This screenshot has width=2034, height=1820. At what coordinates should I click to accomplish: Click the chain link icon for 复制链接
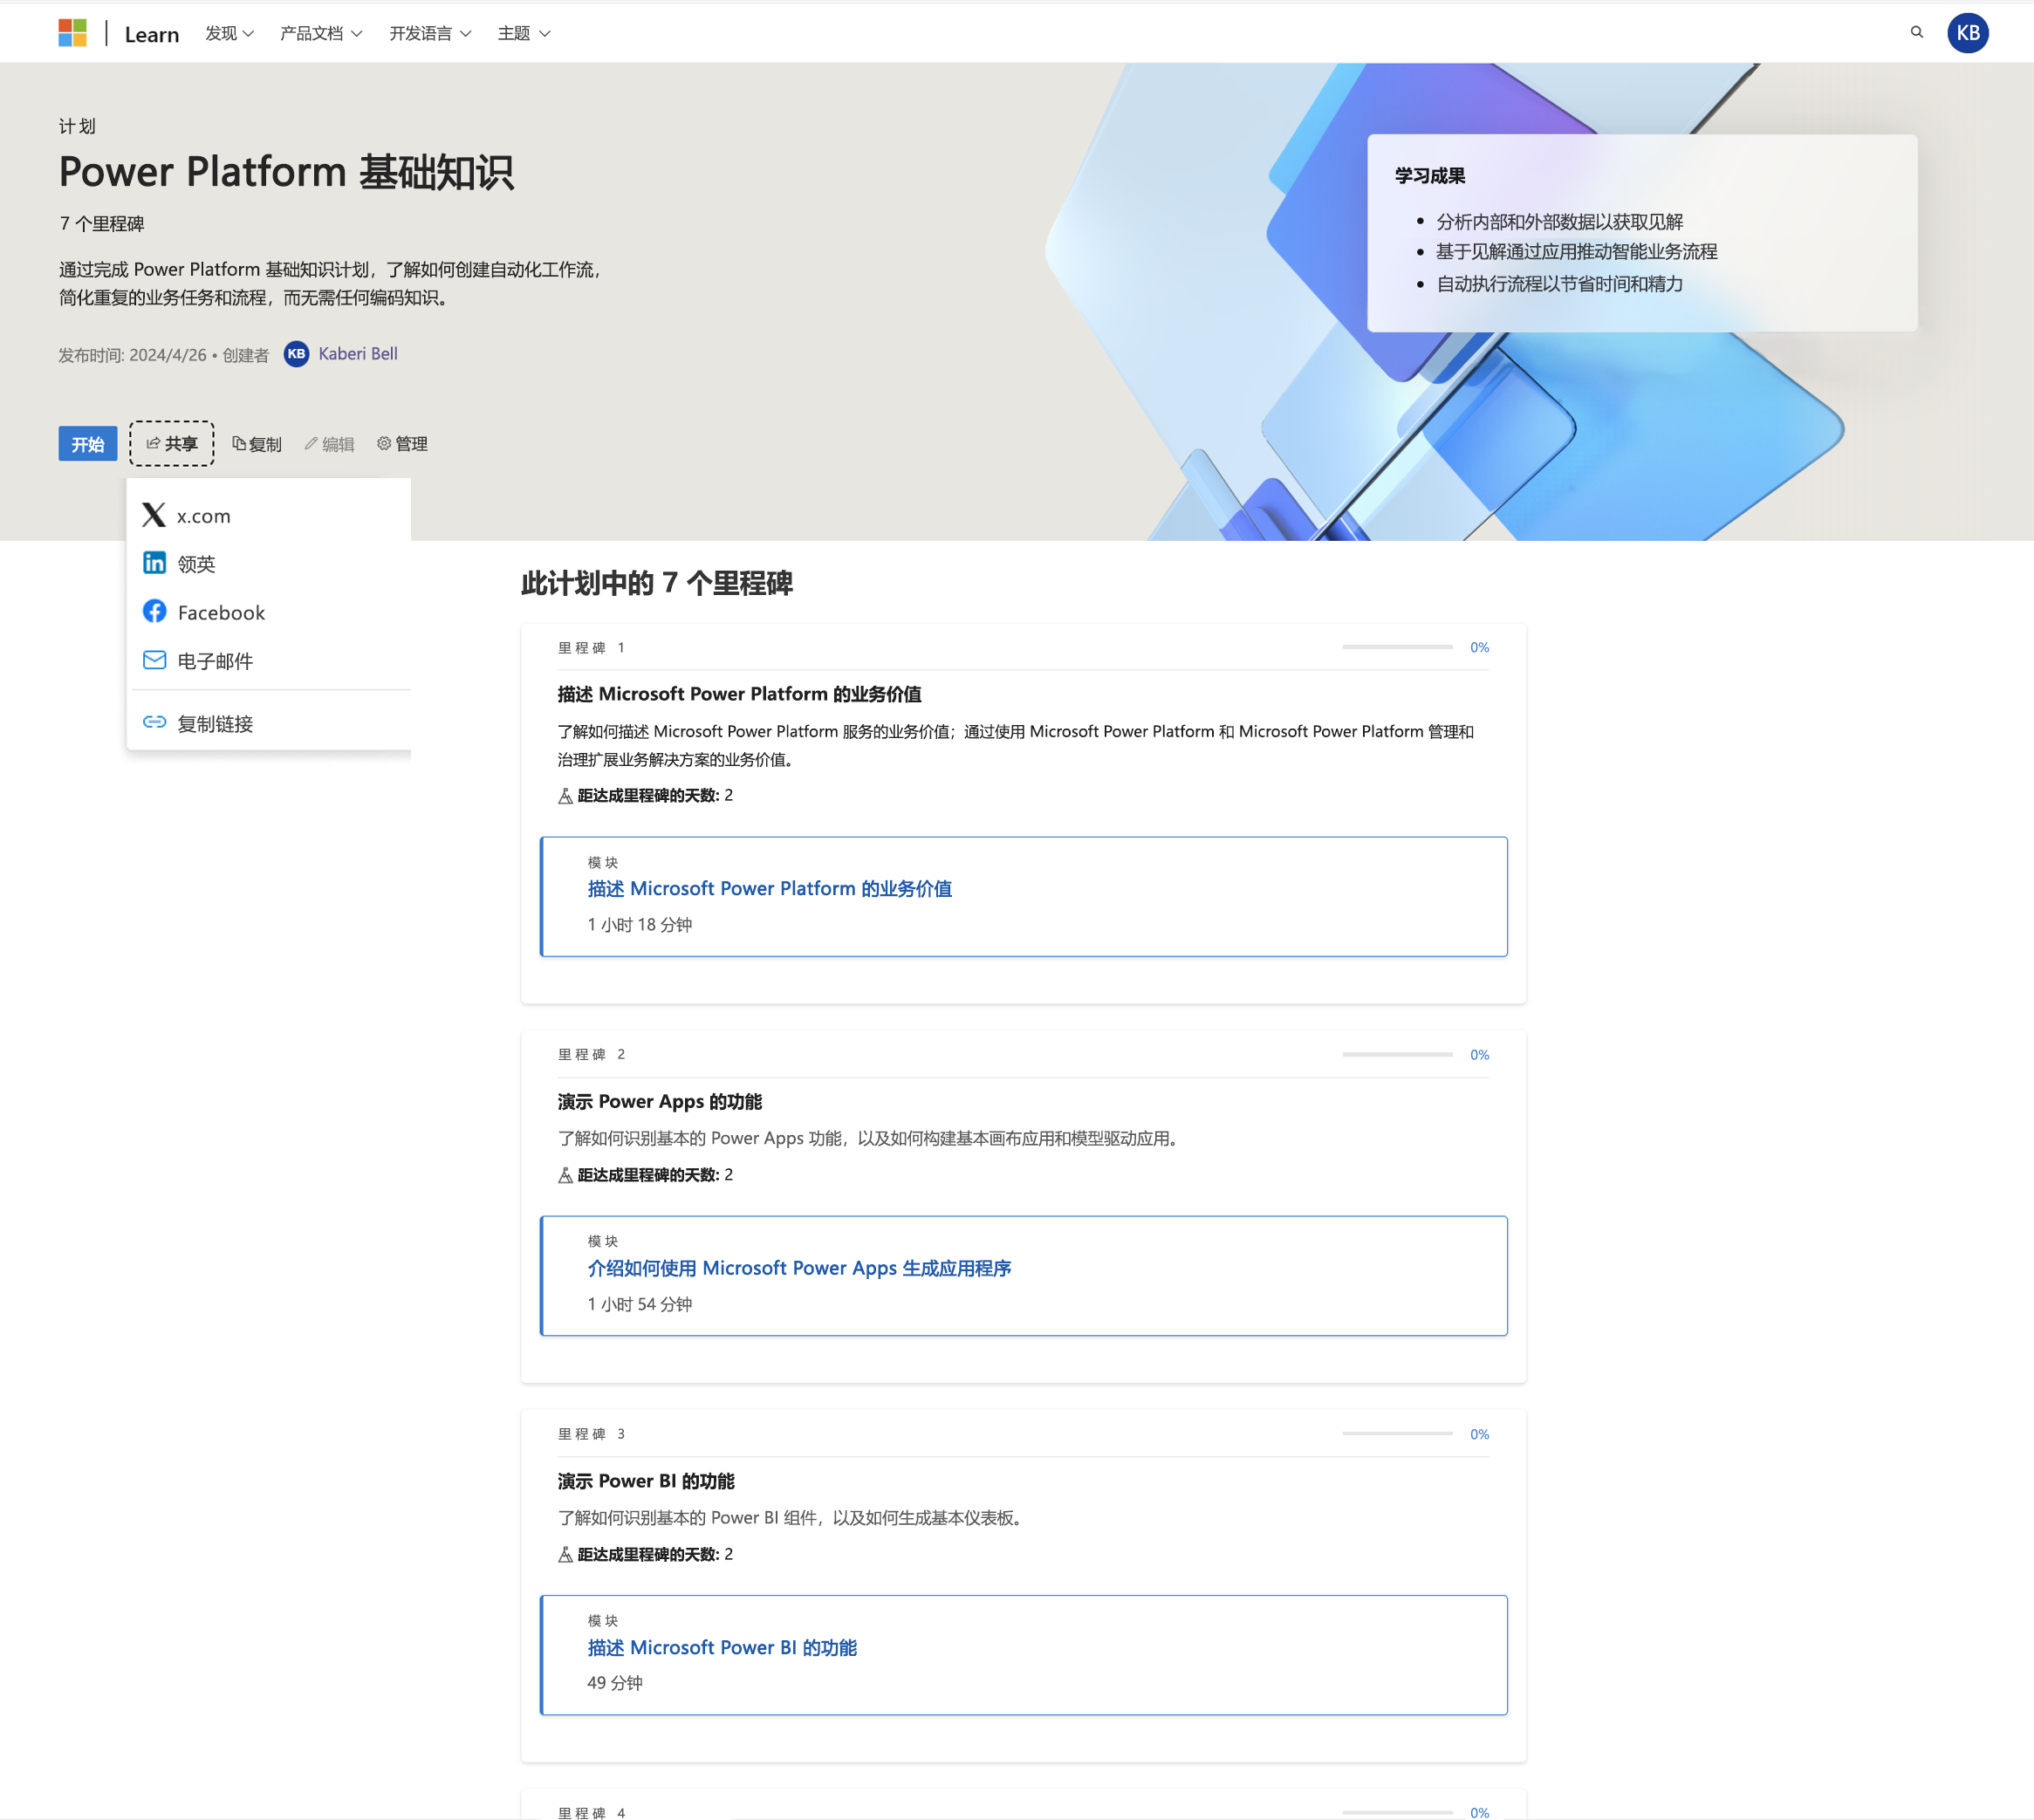[x=154, y=722]
